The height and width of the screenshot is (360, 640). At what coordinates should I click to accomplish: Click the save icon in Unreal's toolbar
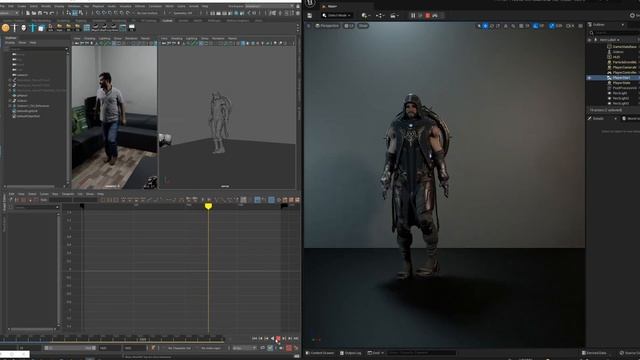coord(309,16)
